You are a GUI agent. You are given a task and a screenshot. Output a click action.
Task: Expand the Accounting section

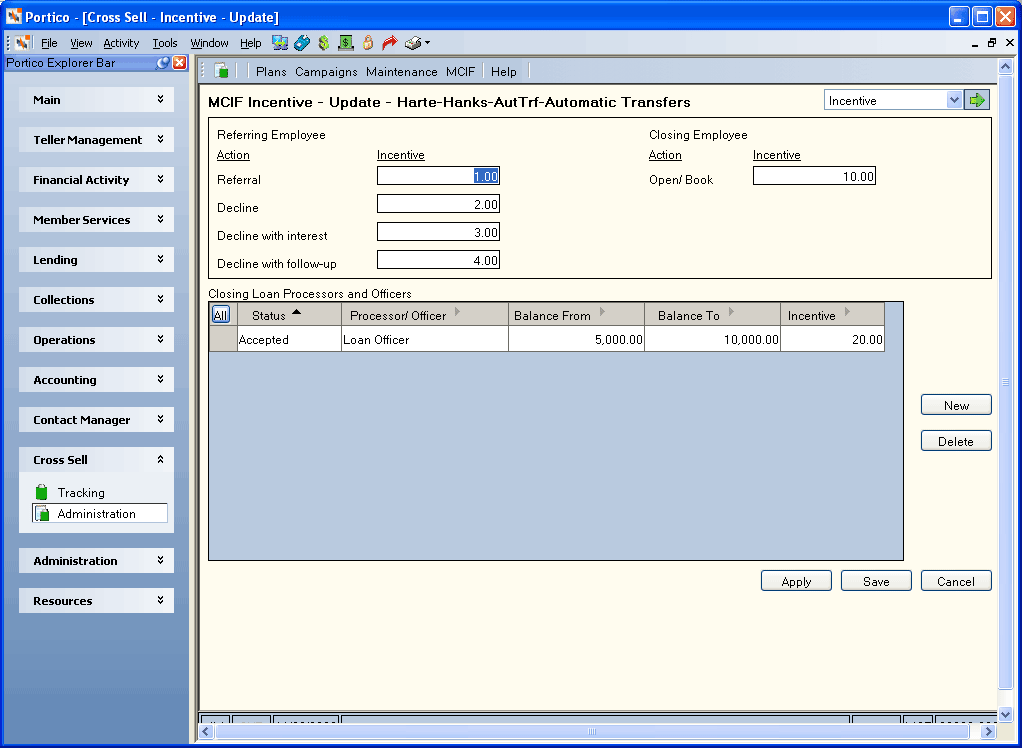[x=96, y=380]
